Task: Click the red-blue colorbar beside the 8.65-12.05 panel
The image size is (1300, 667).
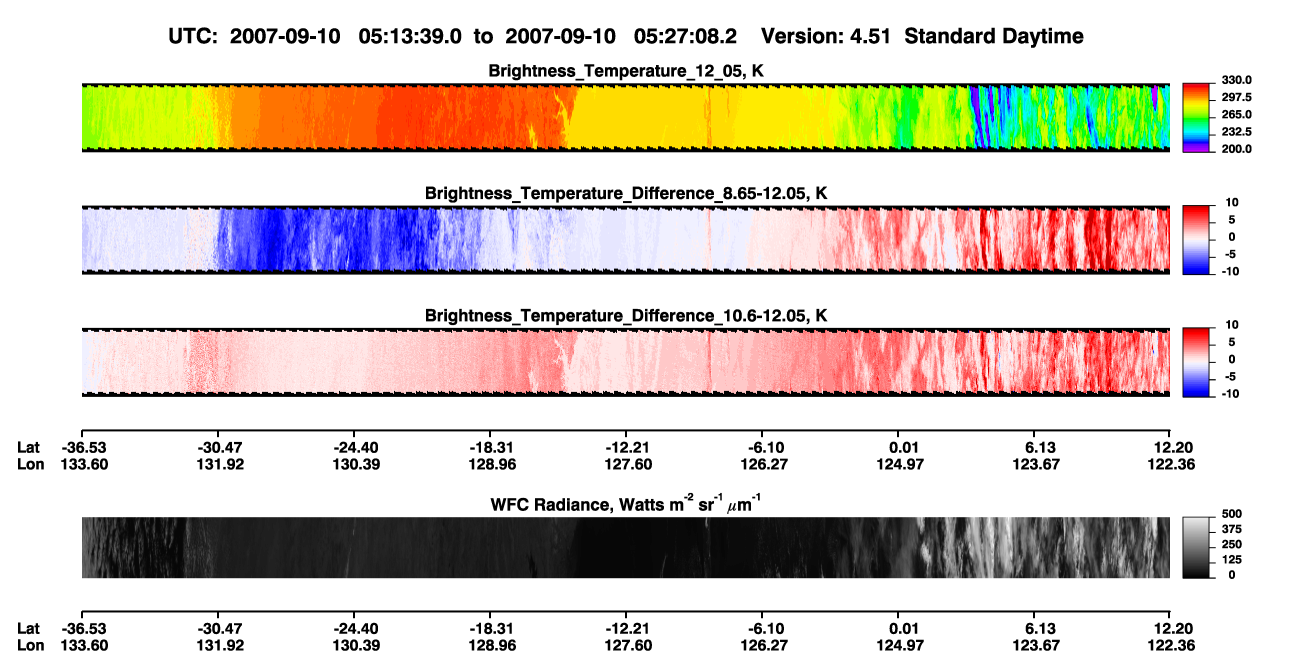Action: 1196,240
